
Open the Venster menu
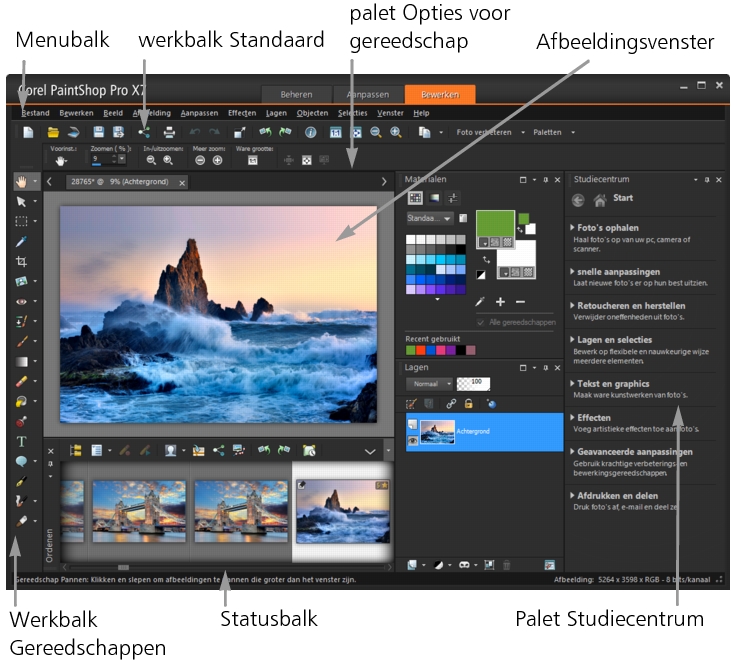390,113
